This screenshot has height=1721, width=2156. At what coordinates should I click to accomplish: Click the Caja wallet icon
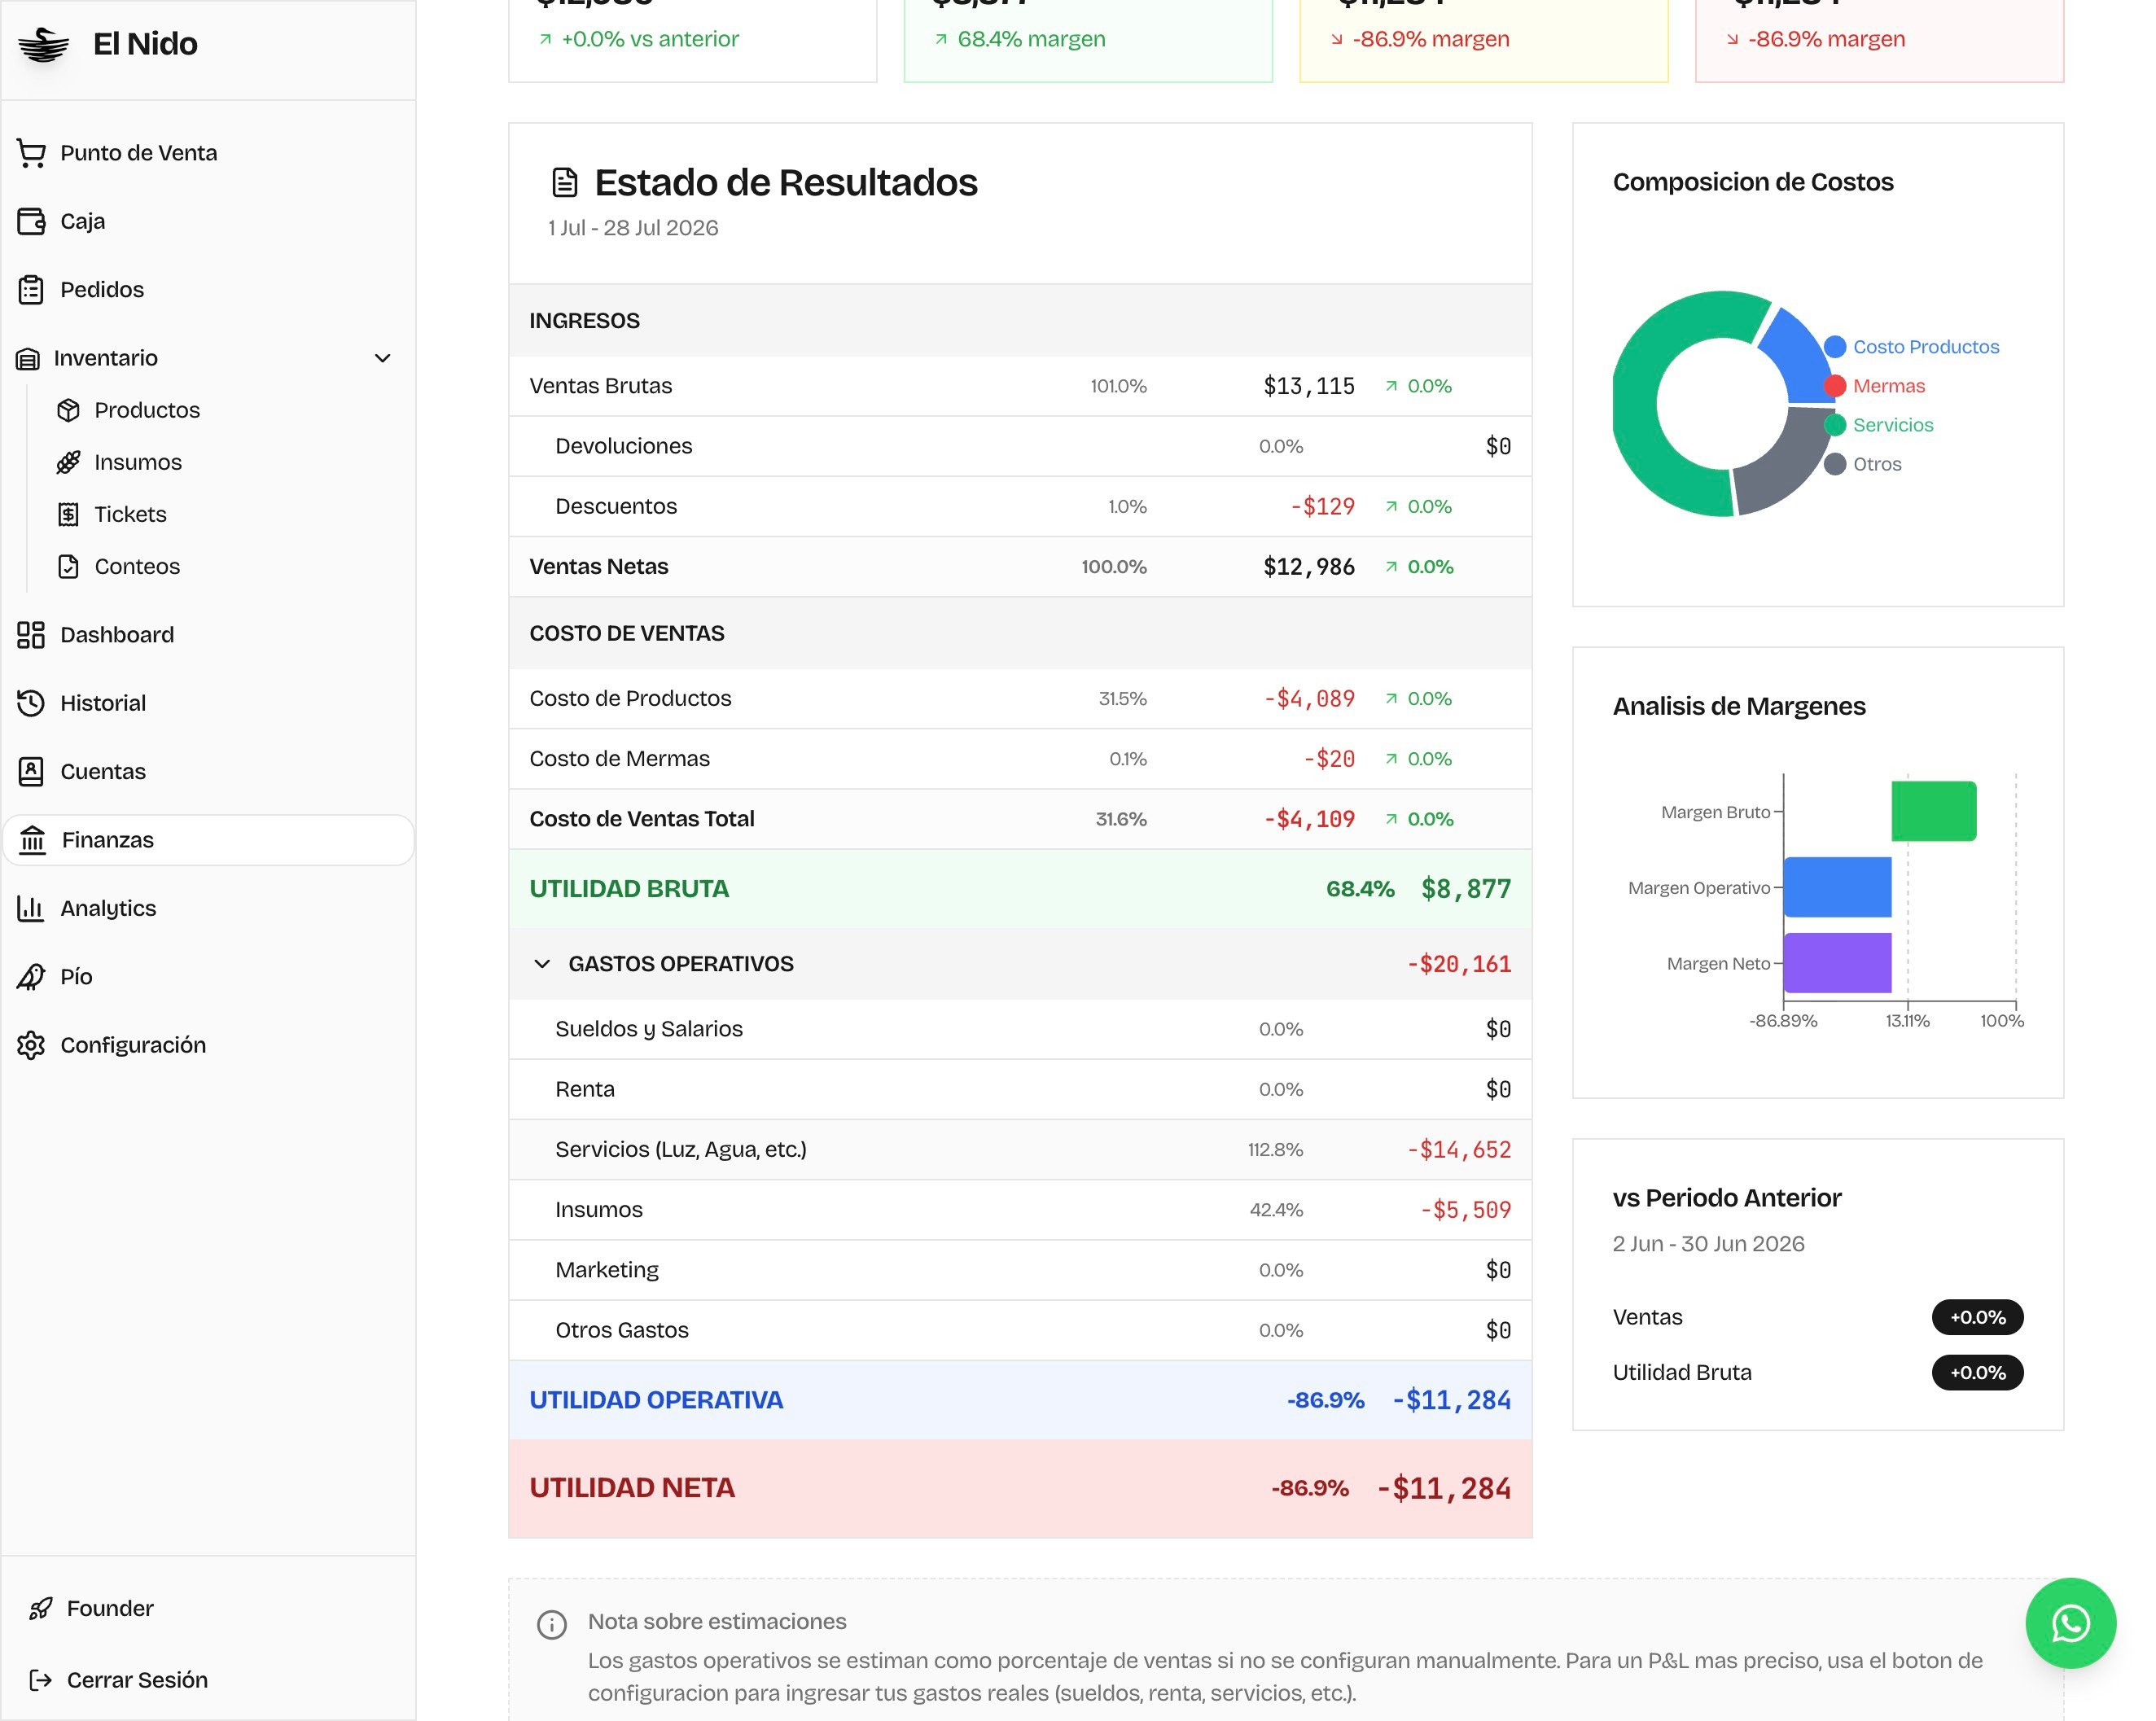[x=31, y=221]
